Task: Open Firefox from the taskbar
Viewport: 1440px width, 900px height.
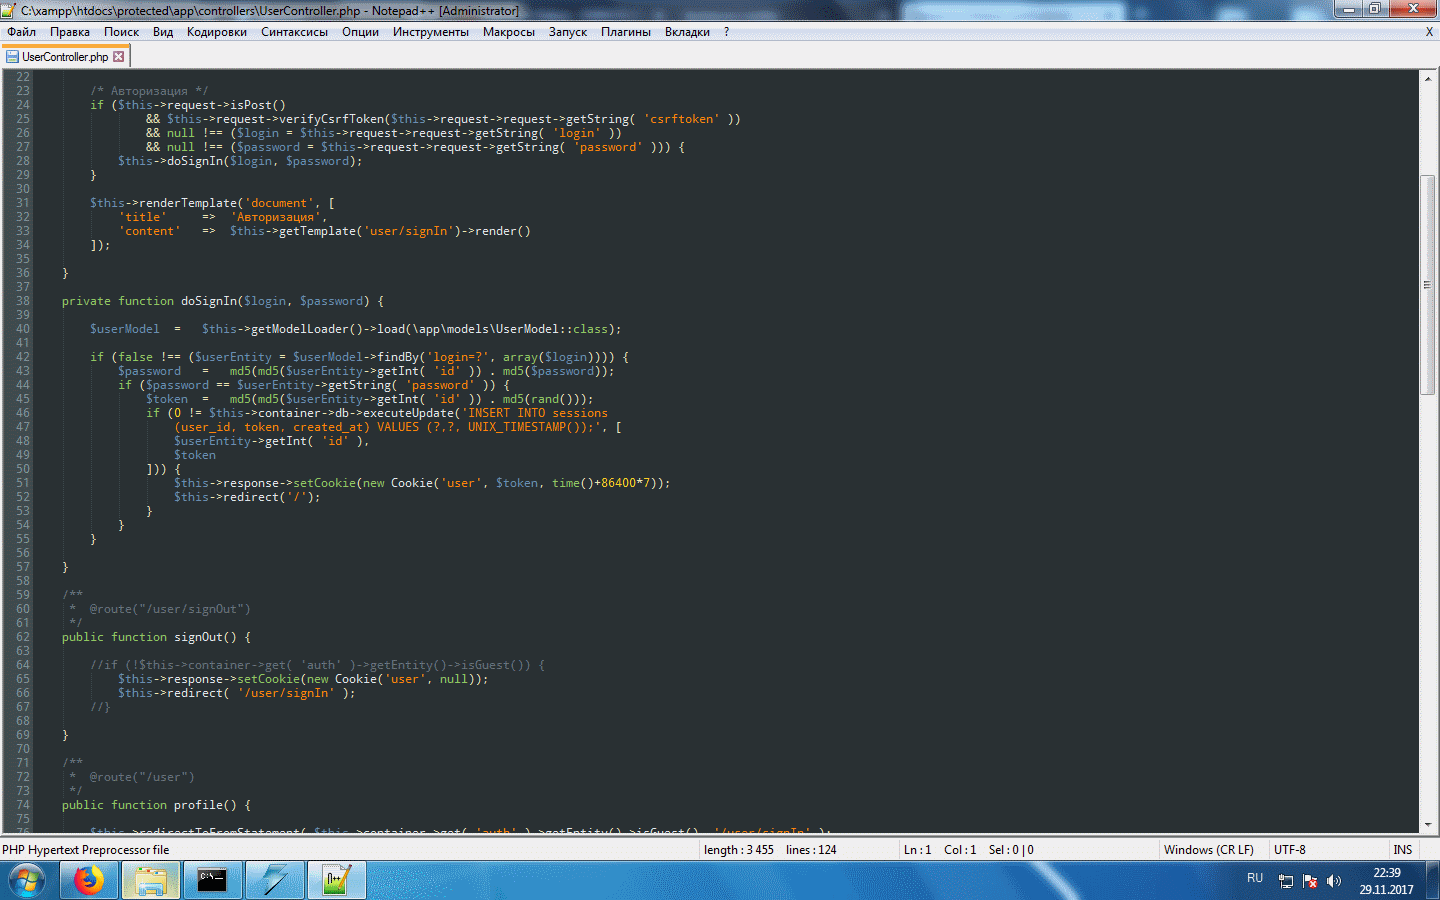Action: click(89, 880)
